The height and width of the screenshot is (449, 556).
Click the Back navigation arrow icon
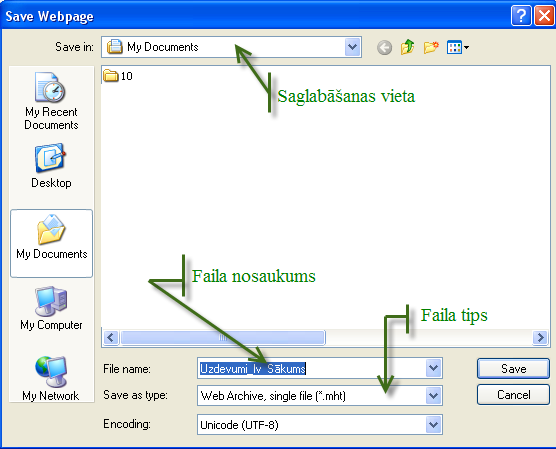pyautogui.click(x=384, y=48)
